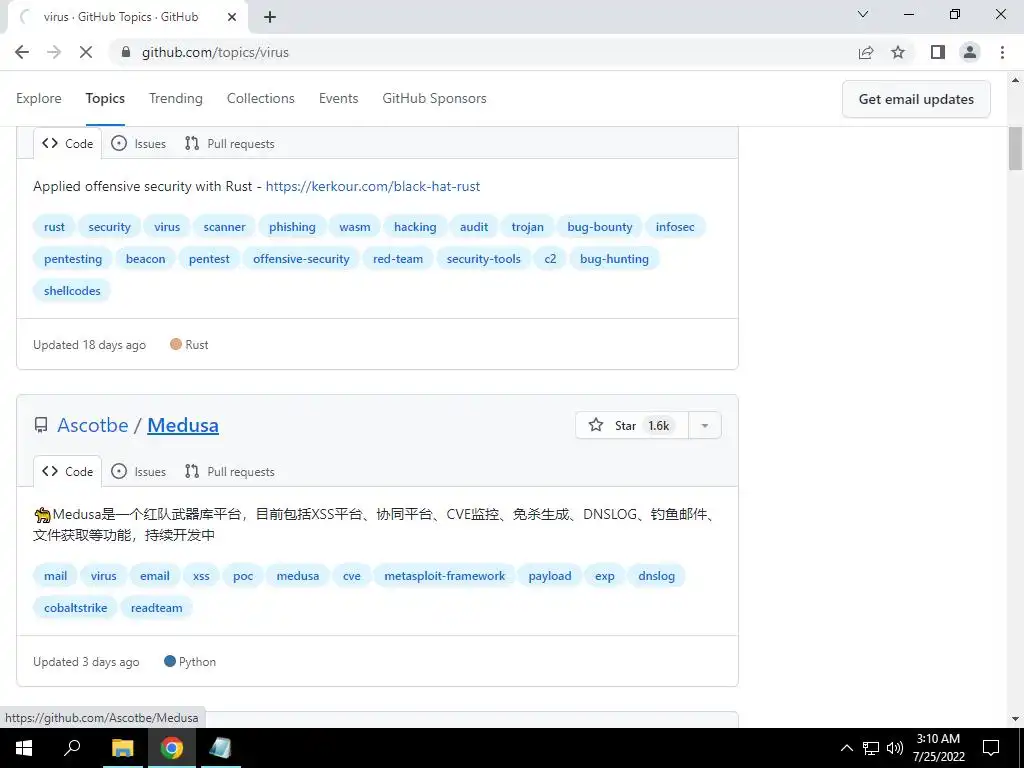Screen dimensions: 1024x768
Task: Open the xss topic tag
Action: [201, 576]
